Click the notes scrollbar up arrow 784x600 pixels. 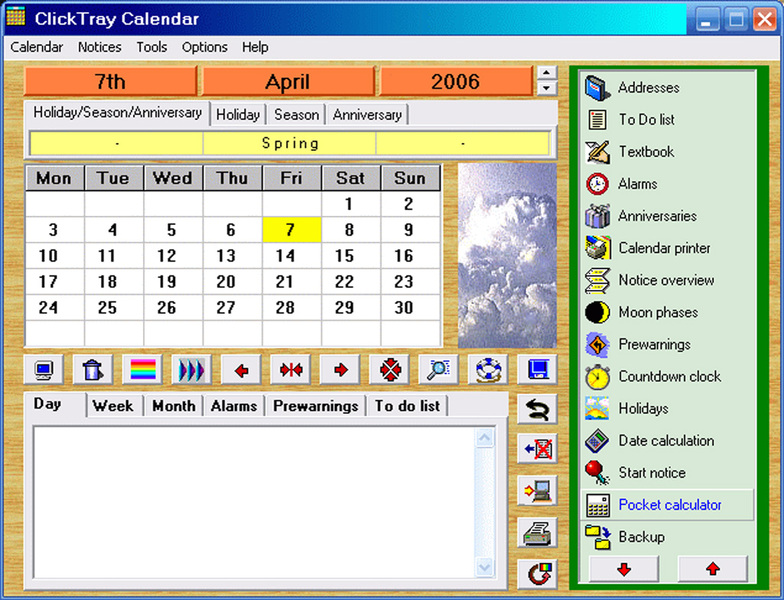[484, 438]
